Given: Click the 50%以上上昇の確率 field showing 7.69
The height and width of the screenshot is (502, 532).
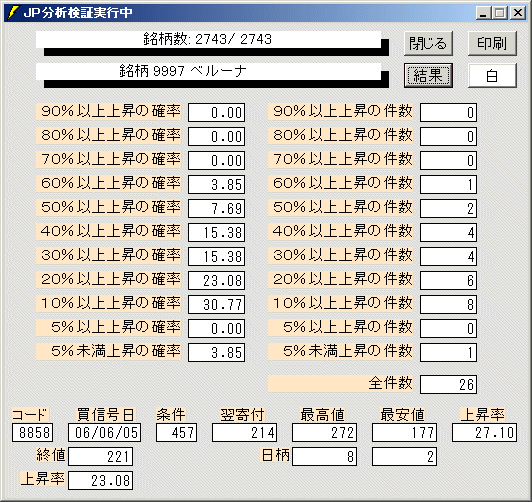Looking at the screenshot, I should click(216, 208).
